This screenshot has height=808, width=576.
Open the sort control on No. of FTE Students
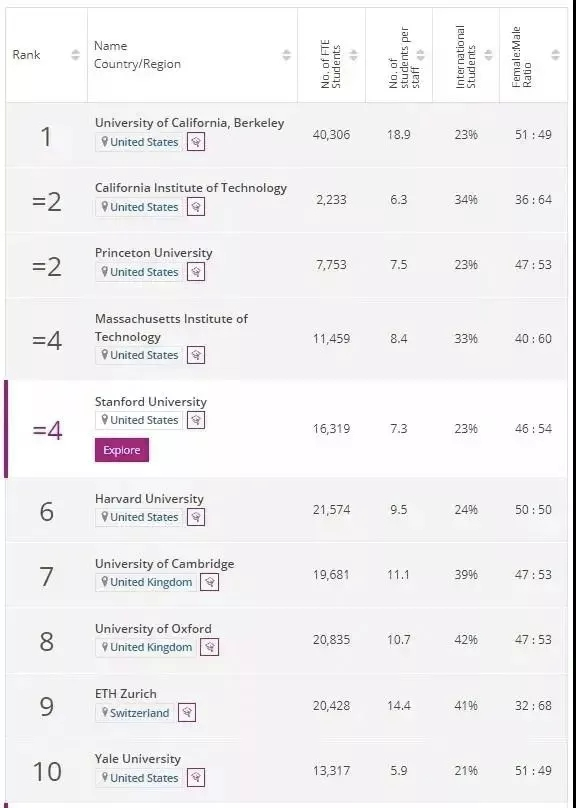(352, 55)
